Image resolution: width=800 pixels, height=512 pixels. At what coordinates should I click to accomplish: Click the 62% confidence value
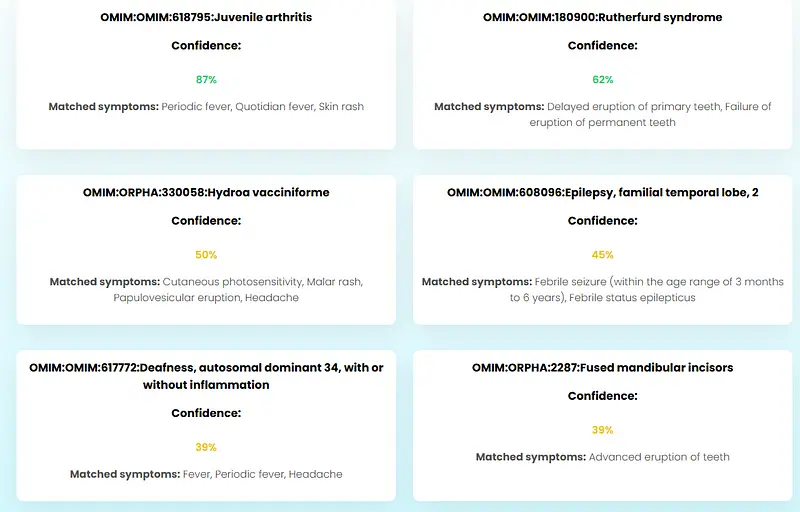click(x=602, y=79)
